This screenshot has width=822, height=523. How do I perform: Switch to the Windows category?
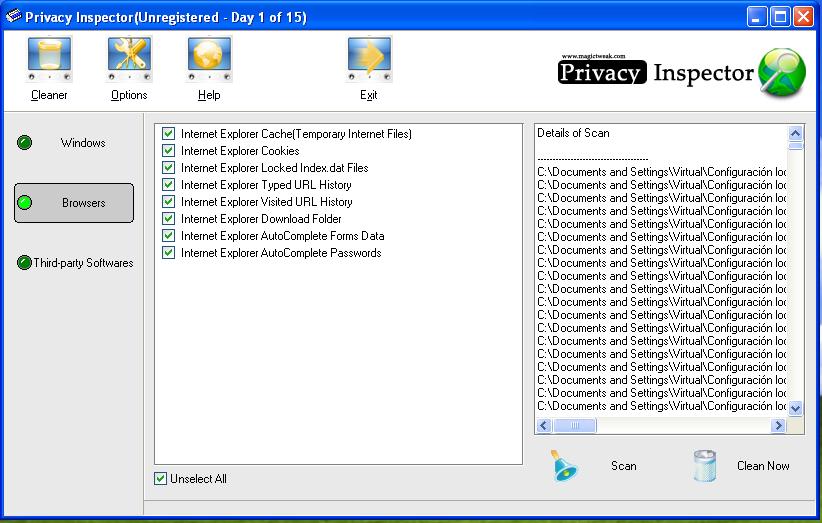pyautogui.click(x=83, y=143)
